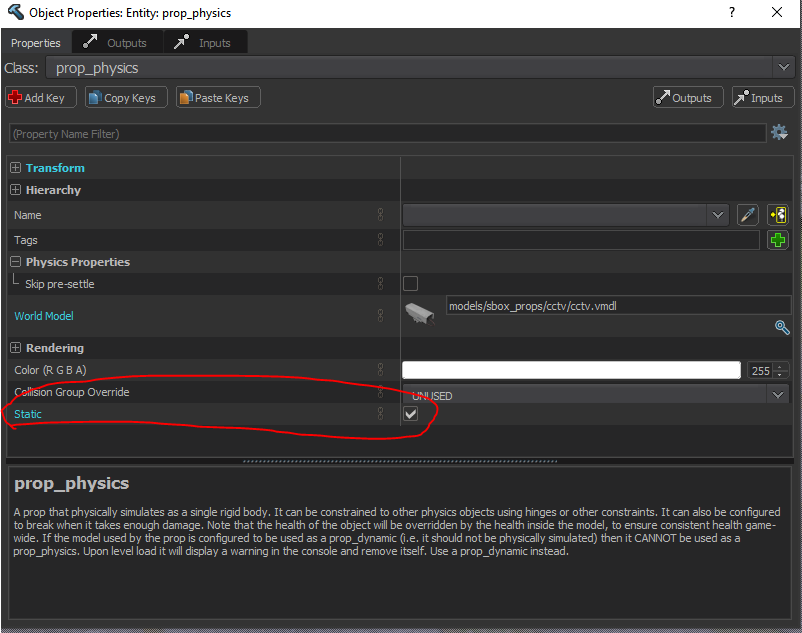Uncheck the Static checkbox

(x=410, y=413)
